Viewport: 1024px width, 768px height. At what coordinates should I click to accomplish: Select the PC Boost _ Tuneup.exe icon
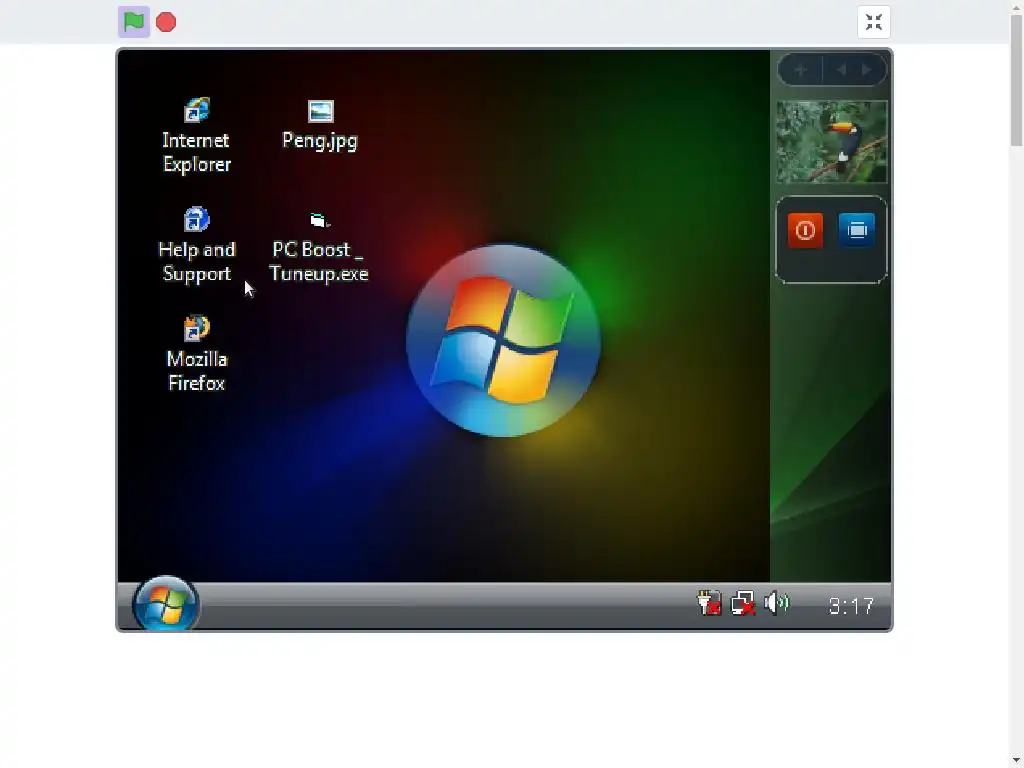(x=319, y=220)
